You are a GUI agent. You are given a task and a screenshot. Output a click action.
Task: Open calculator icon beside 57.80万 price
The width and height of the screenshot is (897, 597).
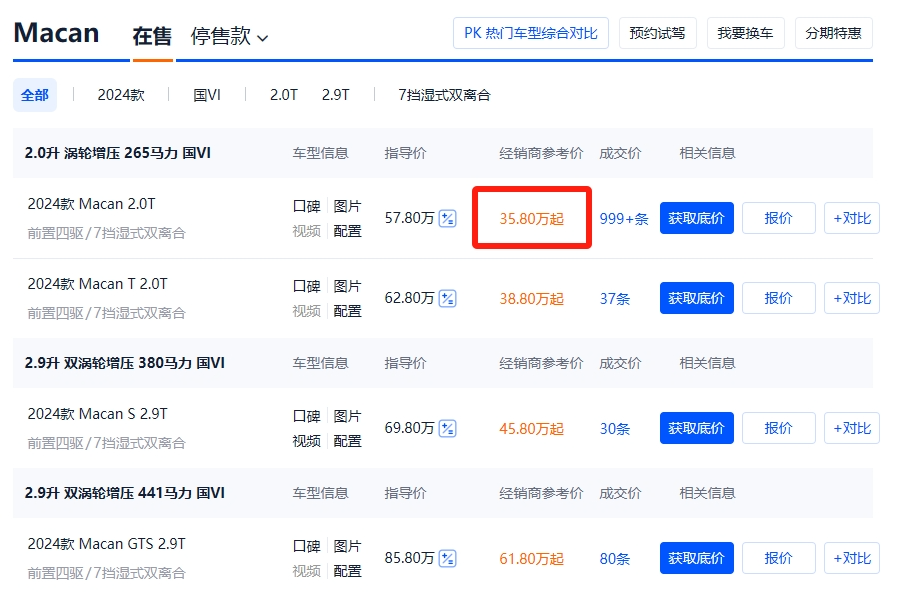pyautogui.click(x=447, y=218)
